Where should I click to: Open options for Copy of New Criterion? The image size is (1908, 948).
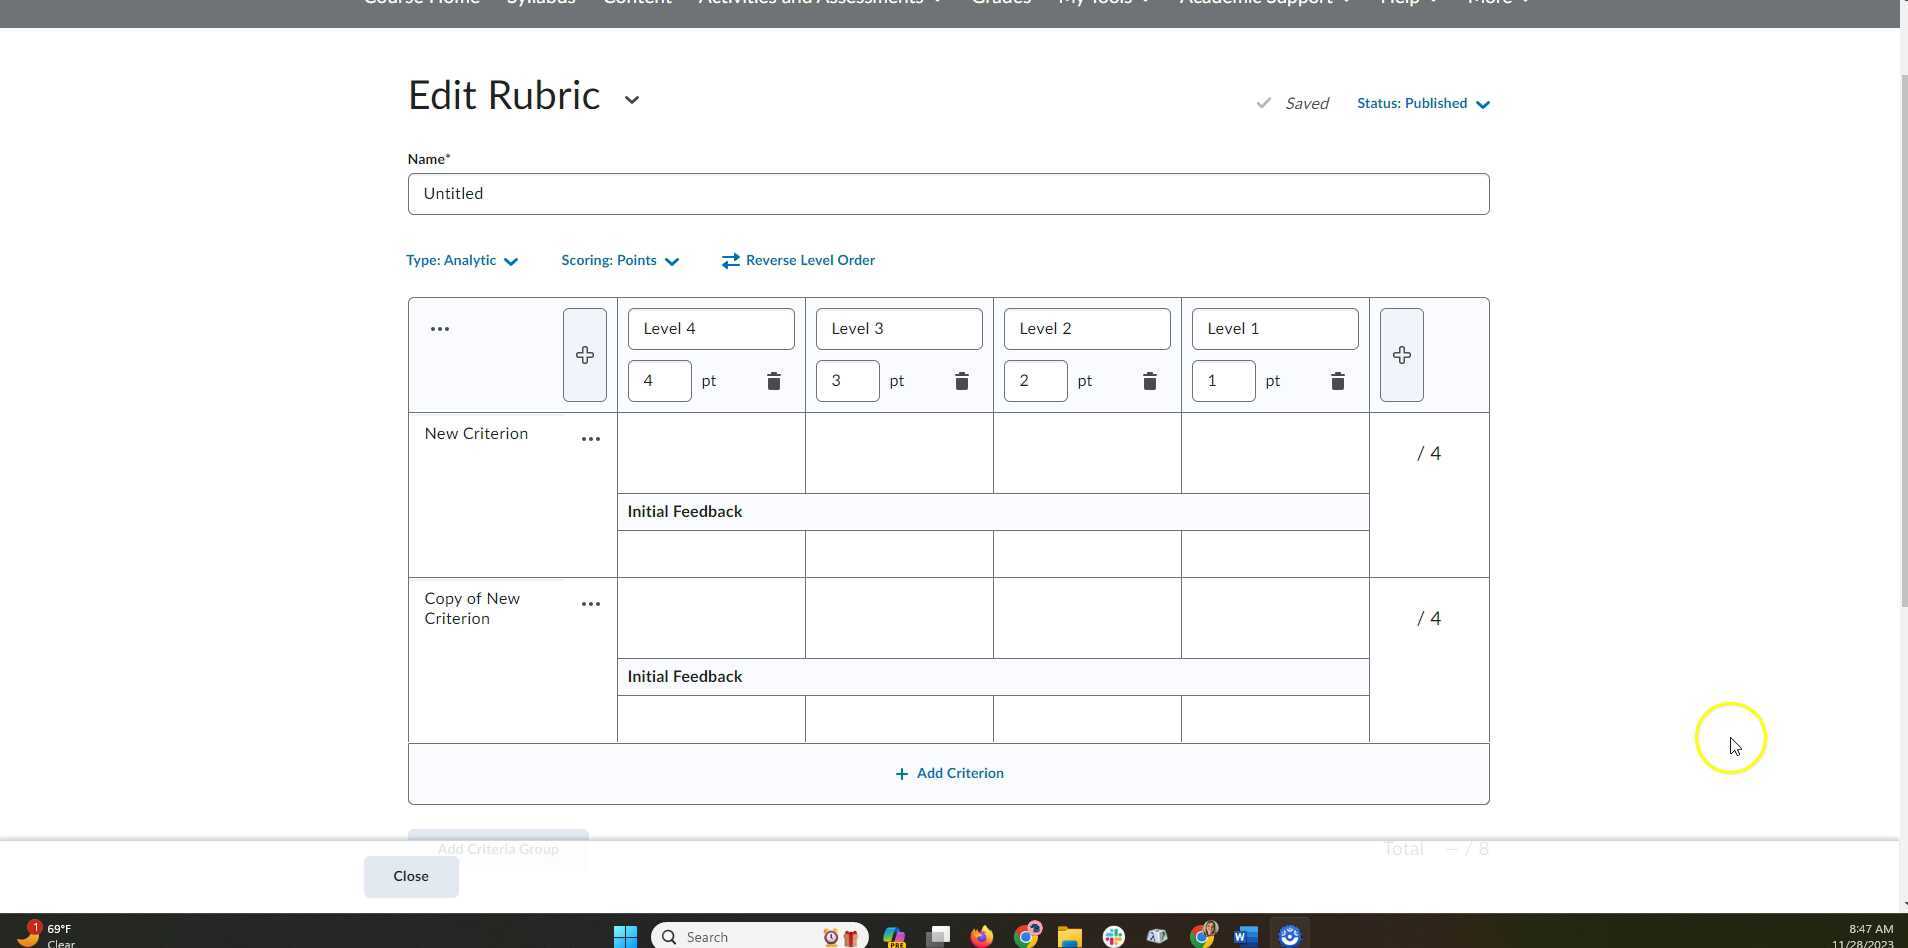[590, 604]
